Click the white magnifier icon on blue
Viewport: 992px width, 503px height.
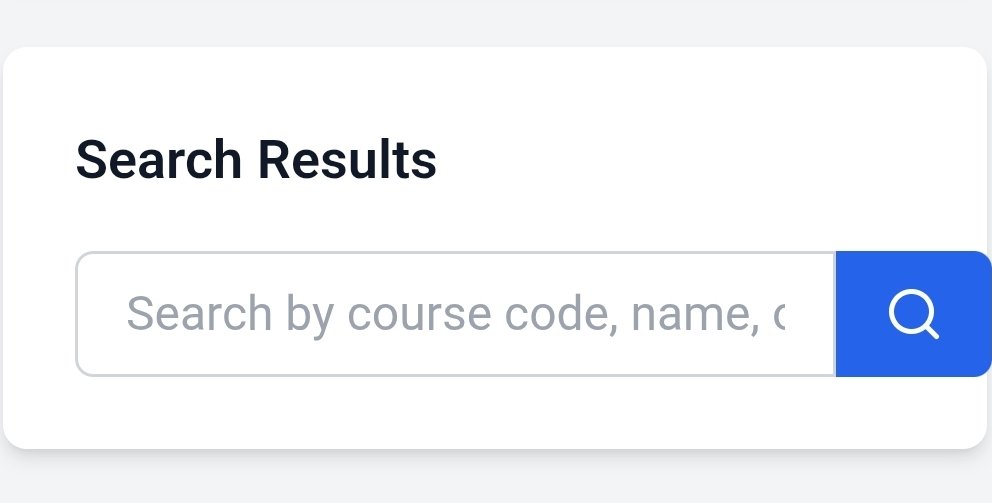click(913, 315)
